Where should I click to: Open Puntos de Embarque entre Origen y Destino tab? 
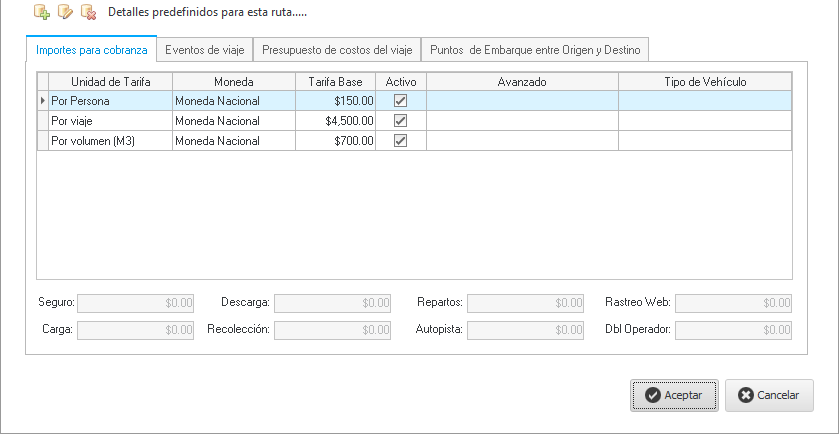(536, 49)
